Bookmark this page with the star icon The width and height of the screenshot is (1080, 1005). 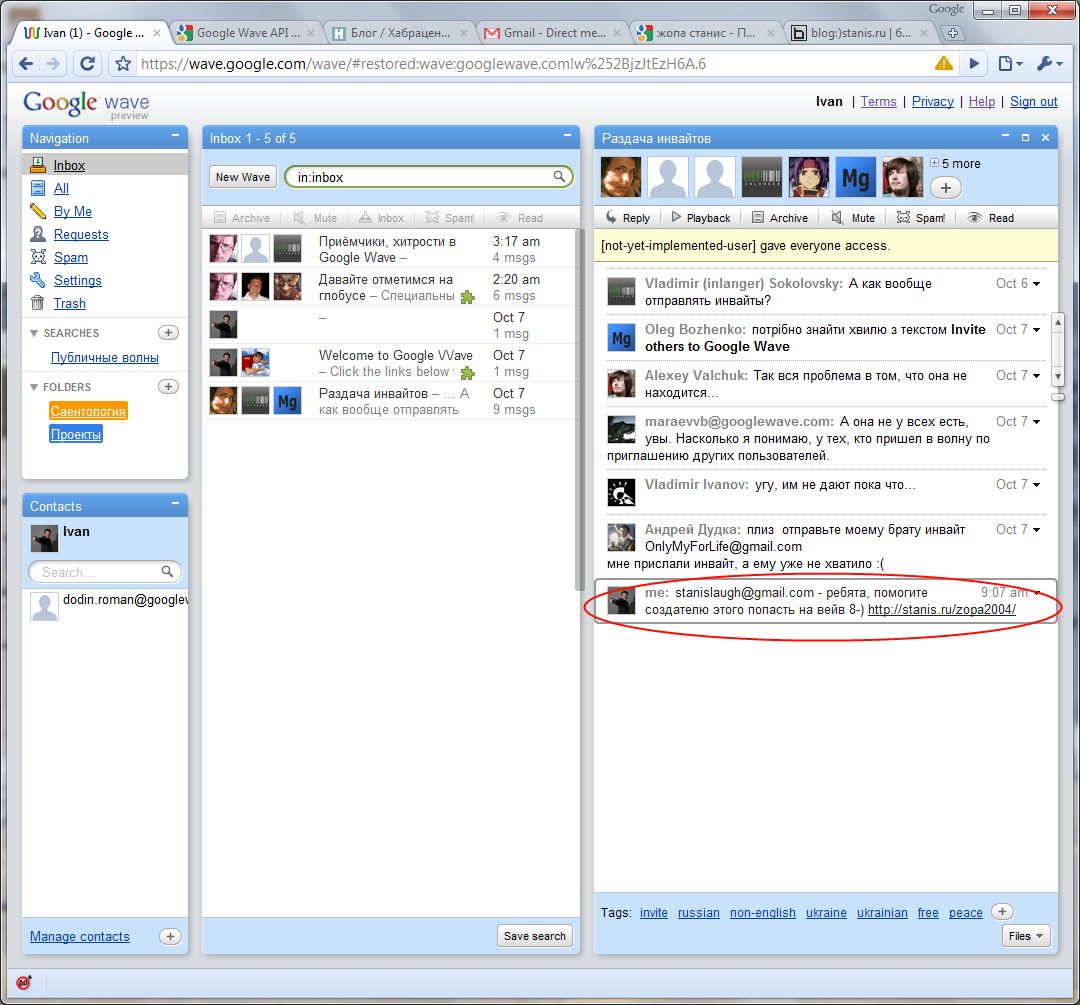pyautogui.click(x=123, y=63)
